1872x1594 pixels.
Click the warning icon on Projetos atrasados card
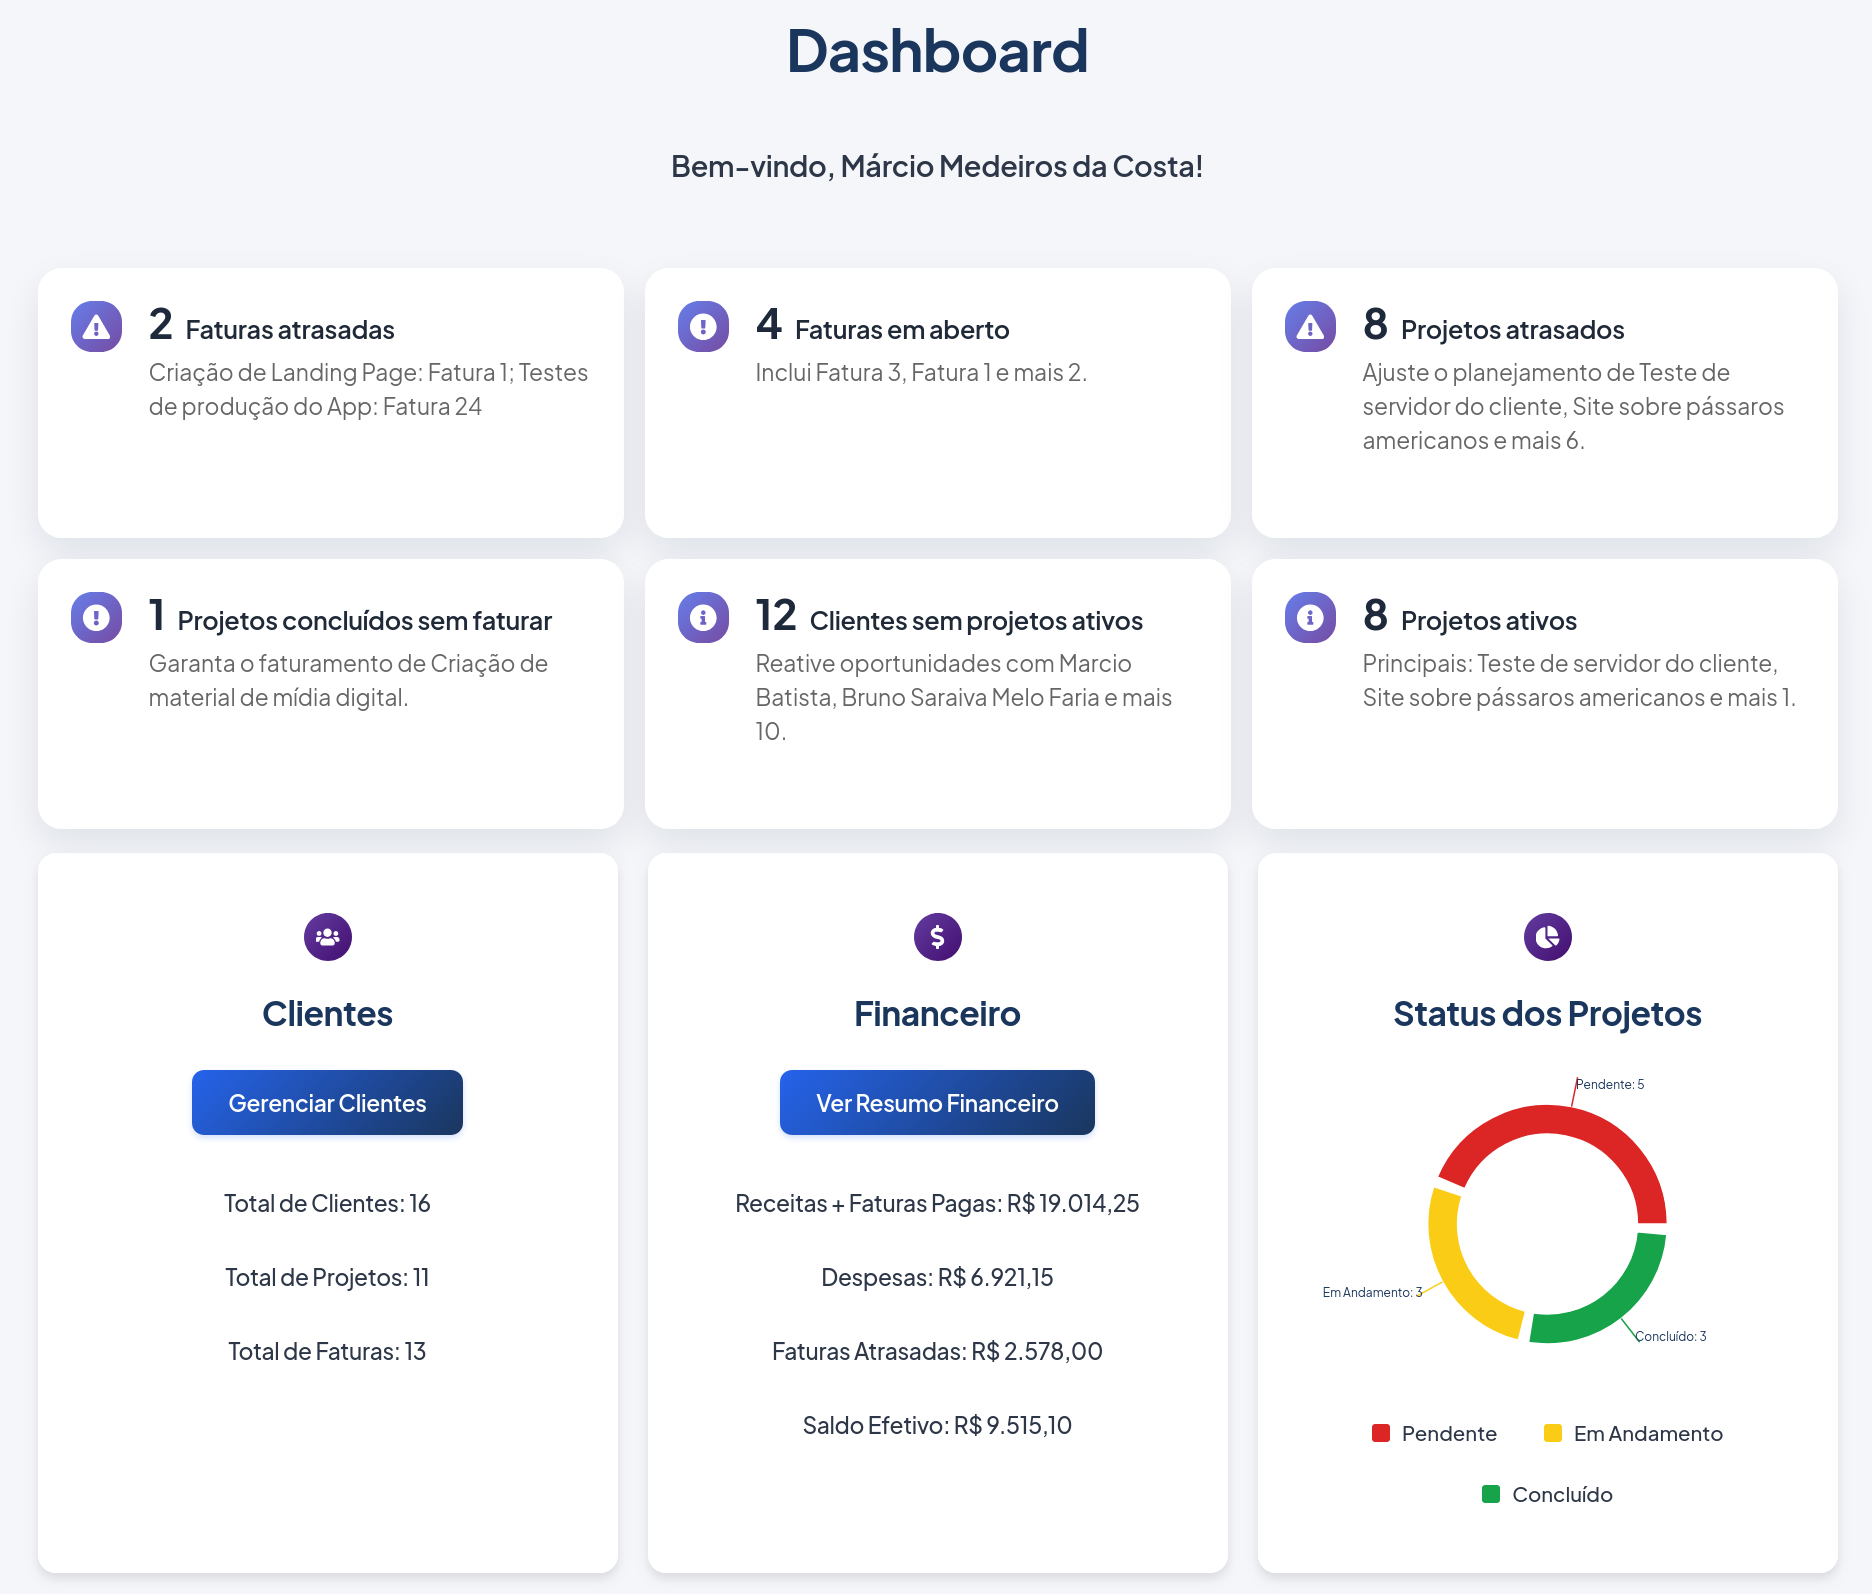(x=1309, y=326)
